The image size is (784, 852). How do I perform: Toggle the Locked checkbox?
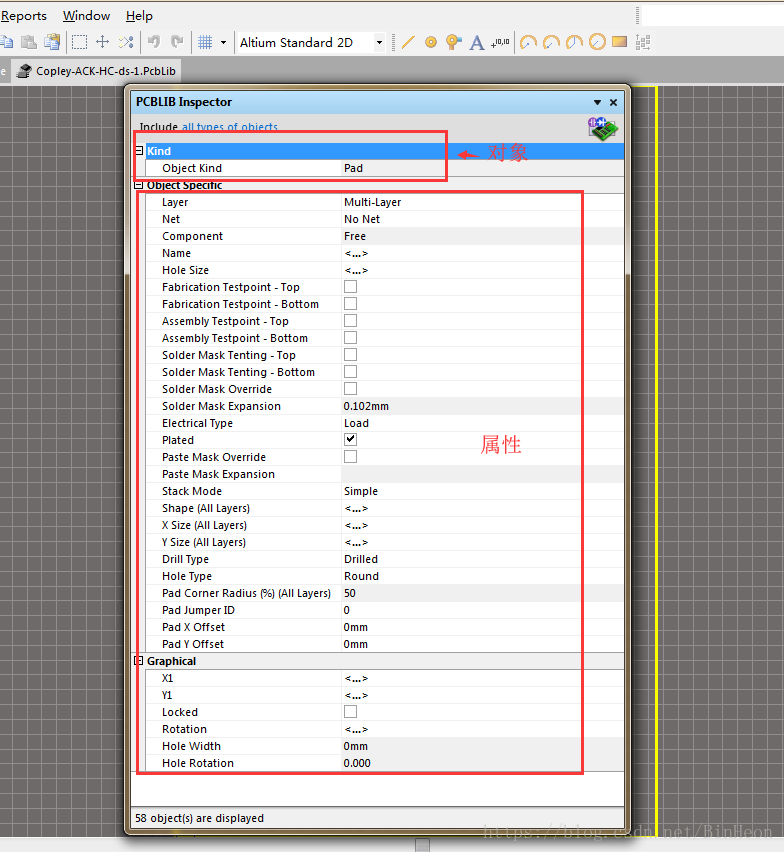point(350,712)
